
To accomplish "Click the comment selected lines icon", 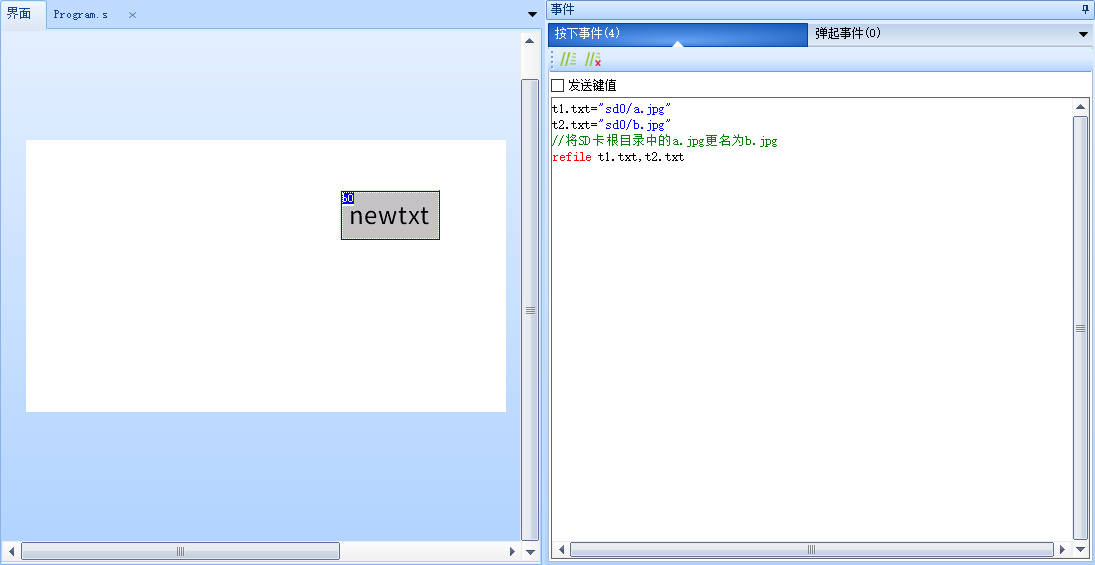I will [x=568, y=60].
